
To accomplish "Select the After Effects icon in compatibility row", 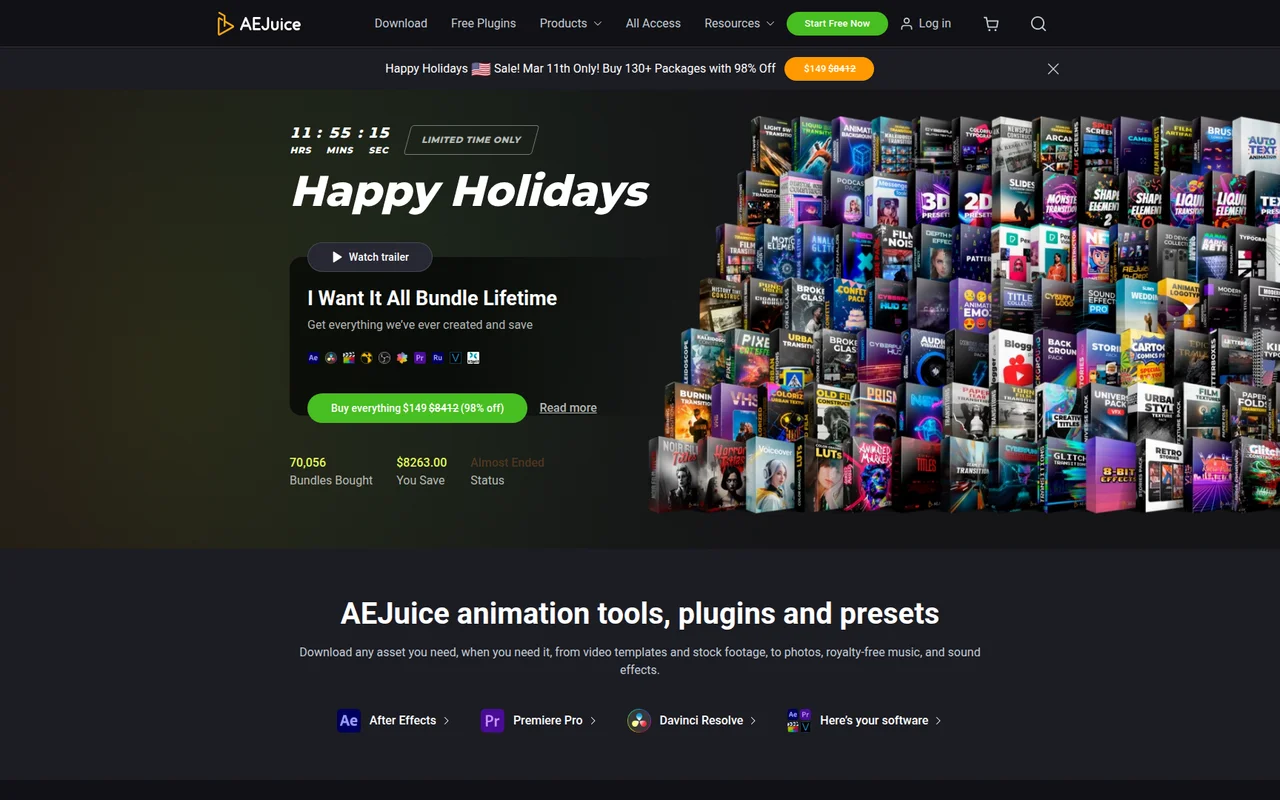I will pyautogui.click(x=348, y=720).
